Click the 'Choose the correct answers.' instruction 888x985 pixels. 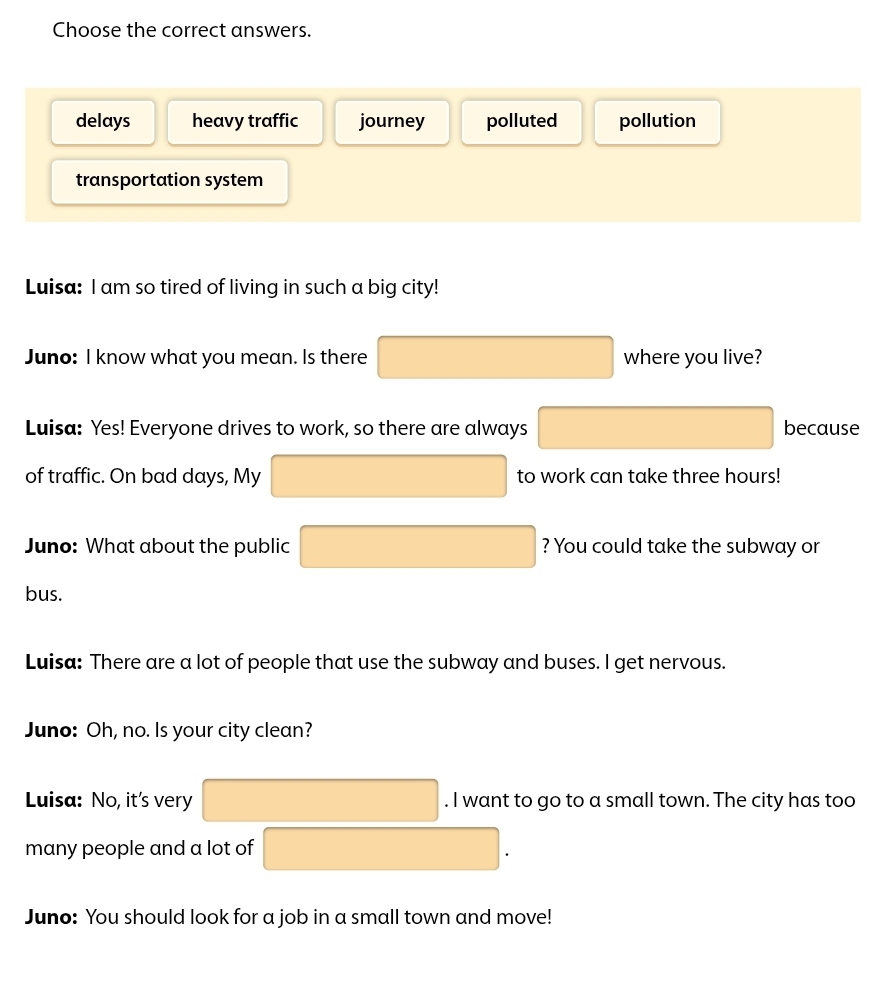click(x=182, y=31)
